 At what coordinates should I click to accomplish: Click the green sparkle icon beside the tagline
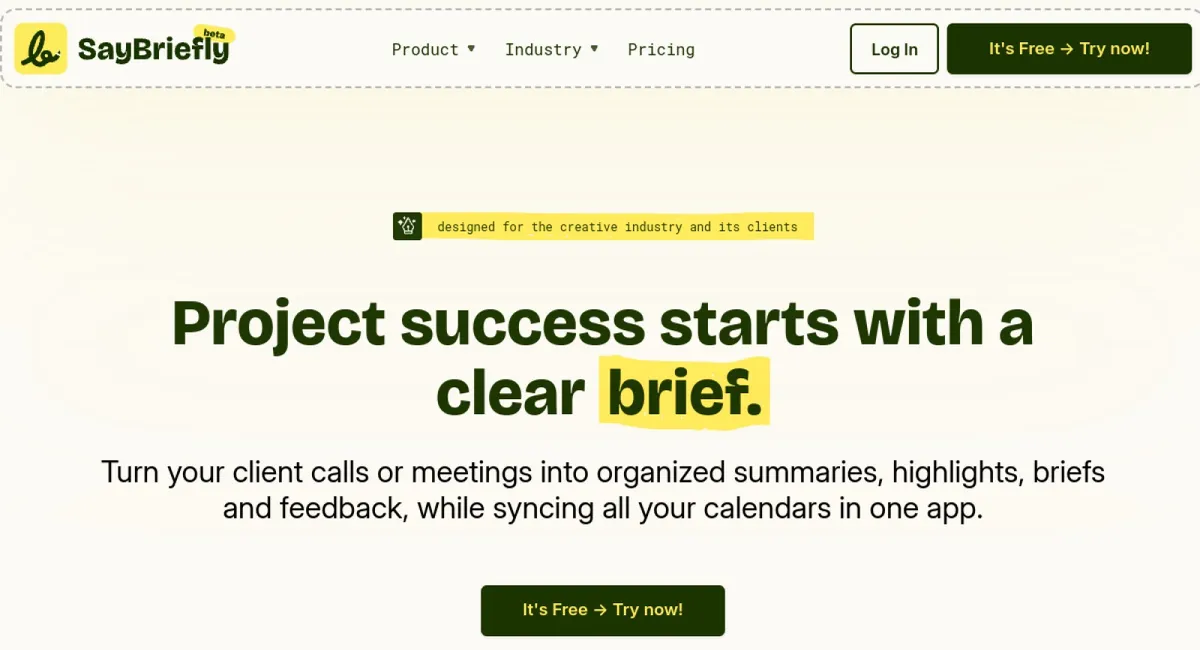coord(407,227)
